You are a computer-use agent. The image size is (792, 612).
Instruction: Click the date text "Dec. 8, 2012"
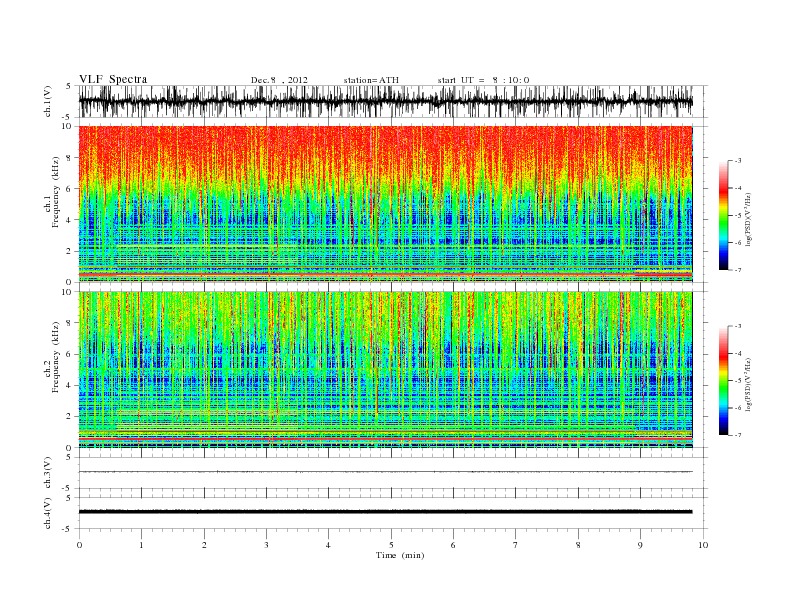coord(279,80)
